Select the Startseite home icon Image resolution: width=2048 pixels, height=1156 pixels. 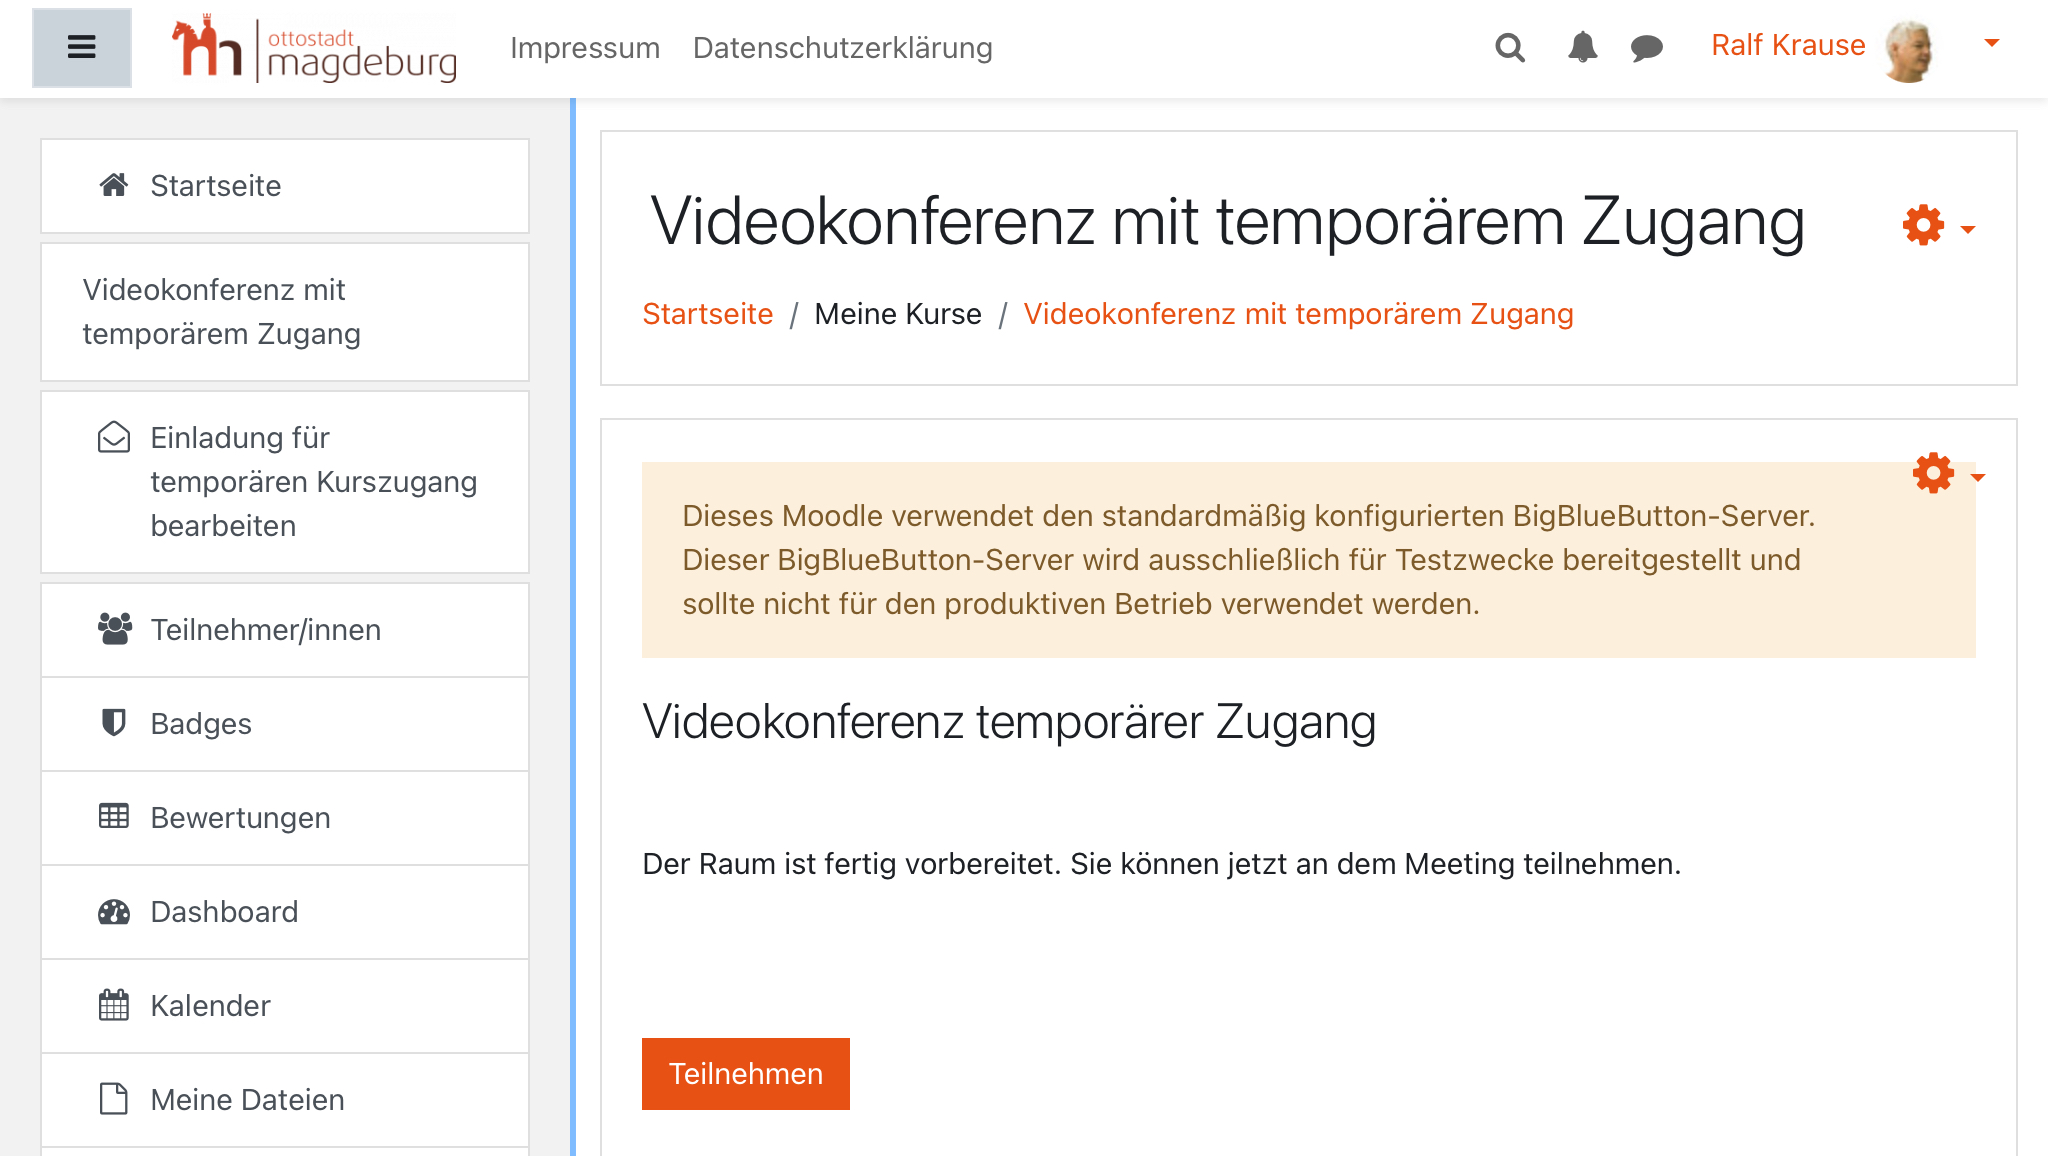115,184
